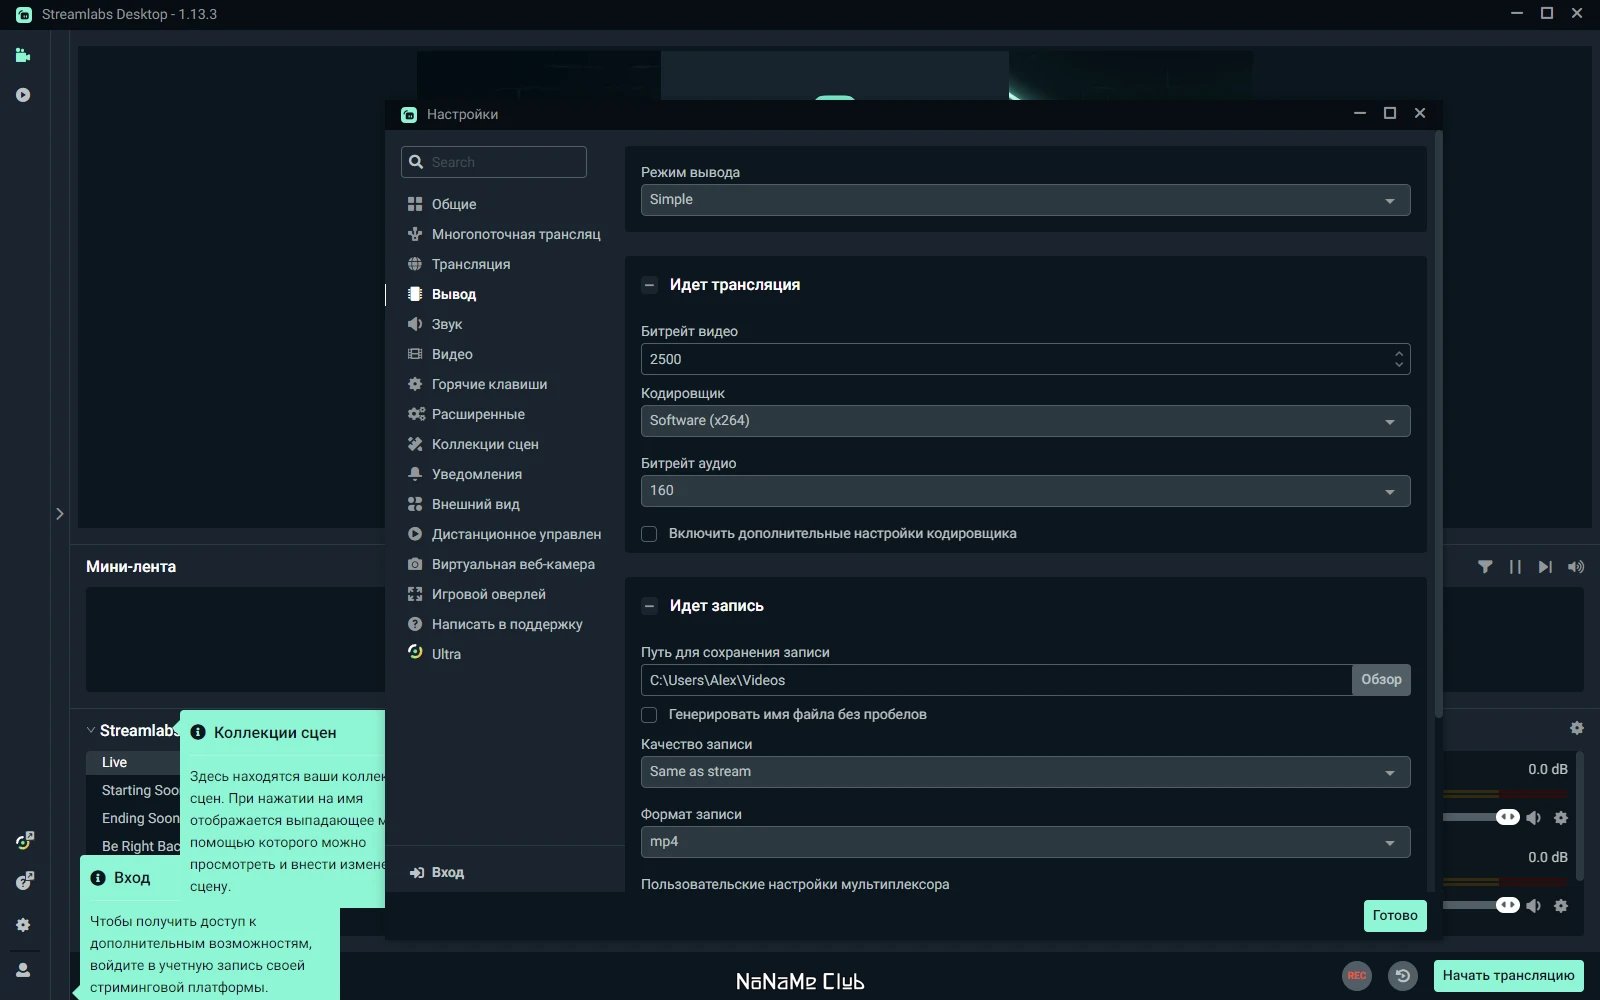
Task: Open the Видео settings category
Action: click(x=451, y=354)
